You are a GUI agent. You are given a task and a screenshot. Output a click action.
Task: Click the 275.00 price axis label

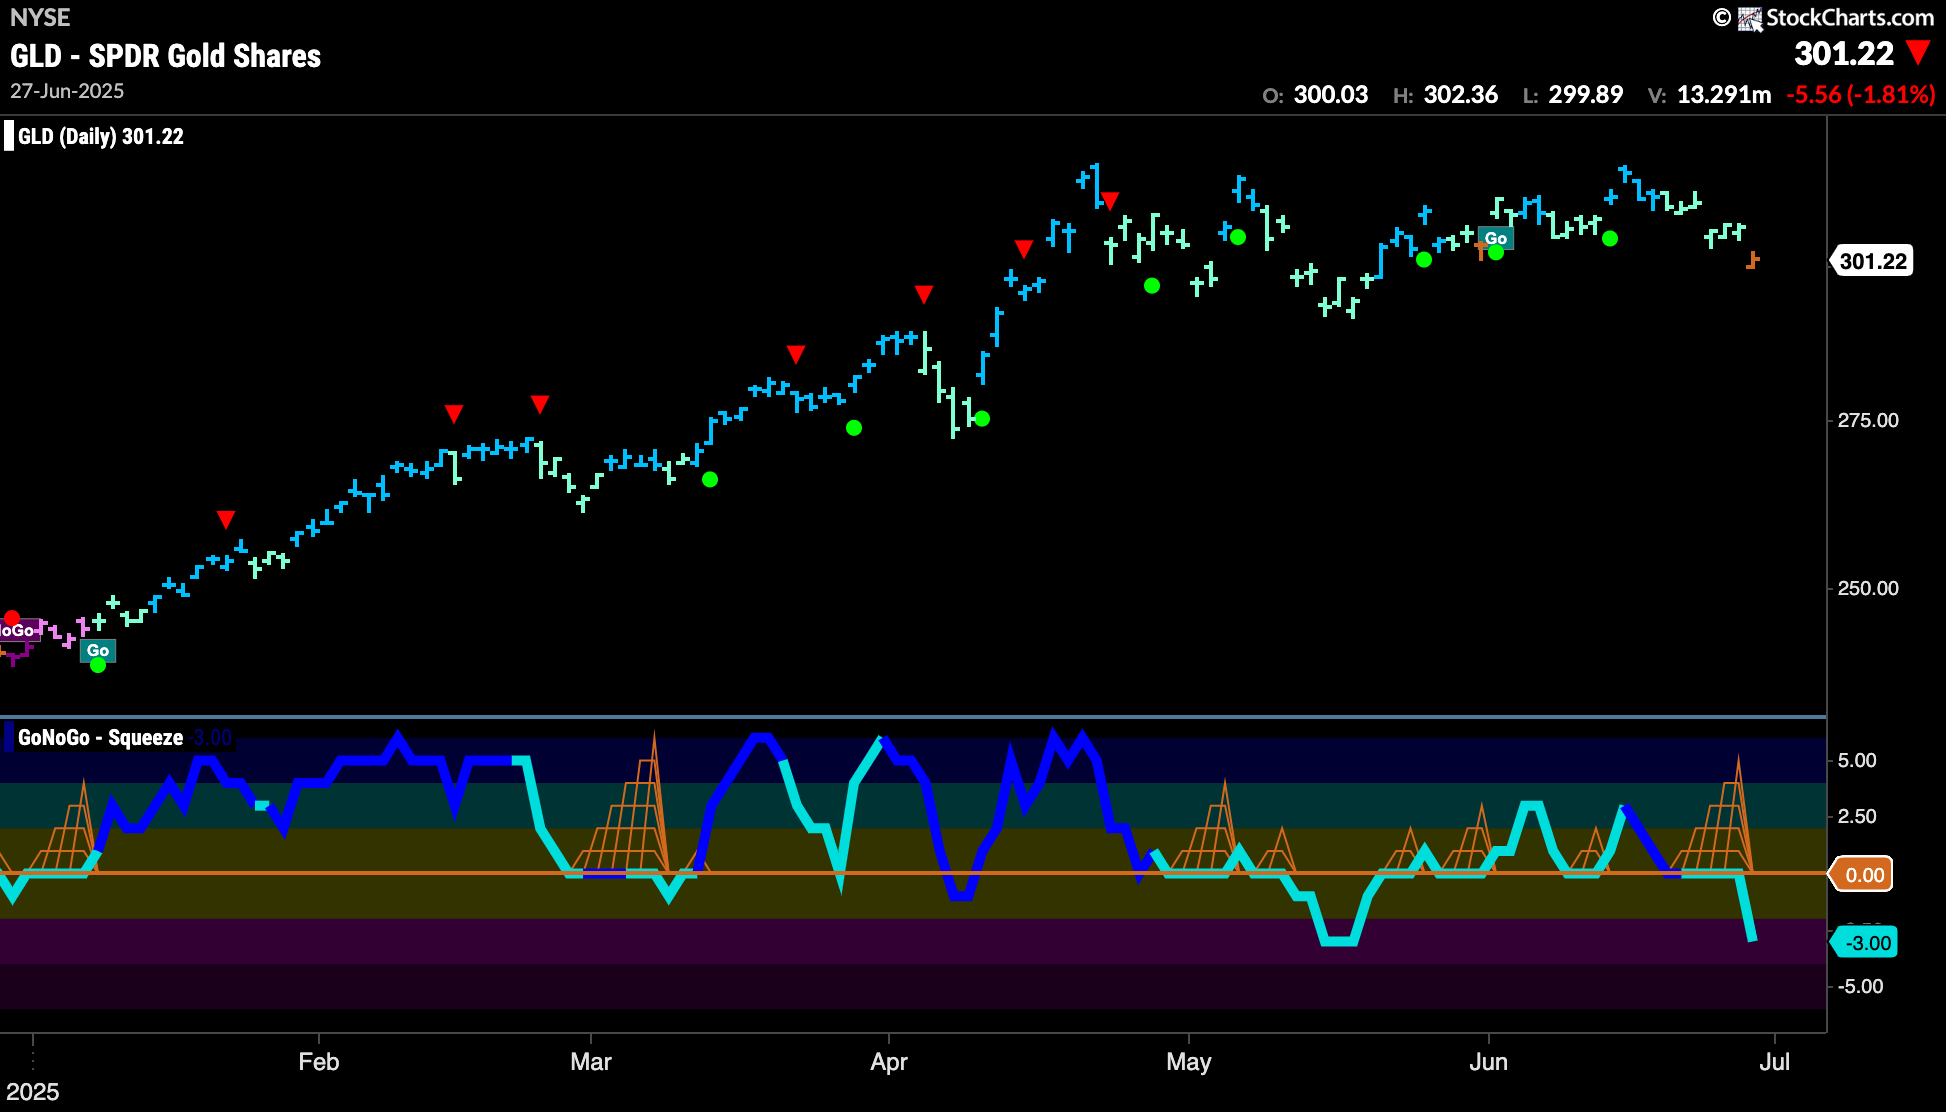(x=1868, y=421)
